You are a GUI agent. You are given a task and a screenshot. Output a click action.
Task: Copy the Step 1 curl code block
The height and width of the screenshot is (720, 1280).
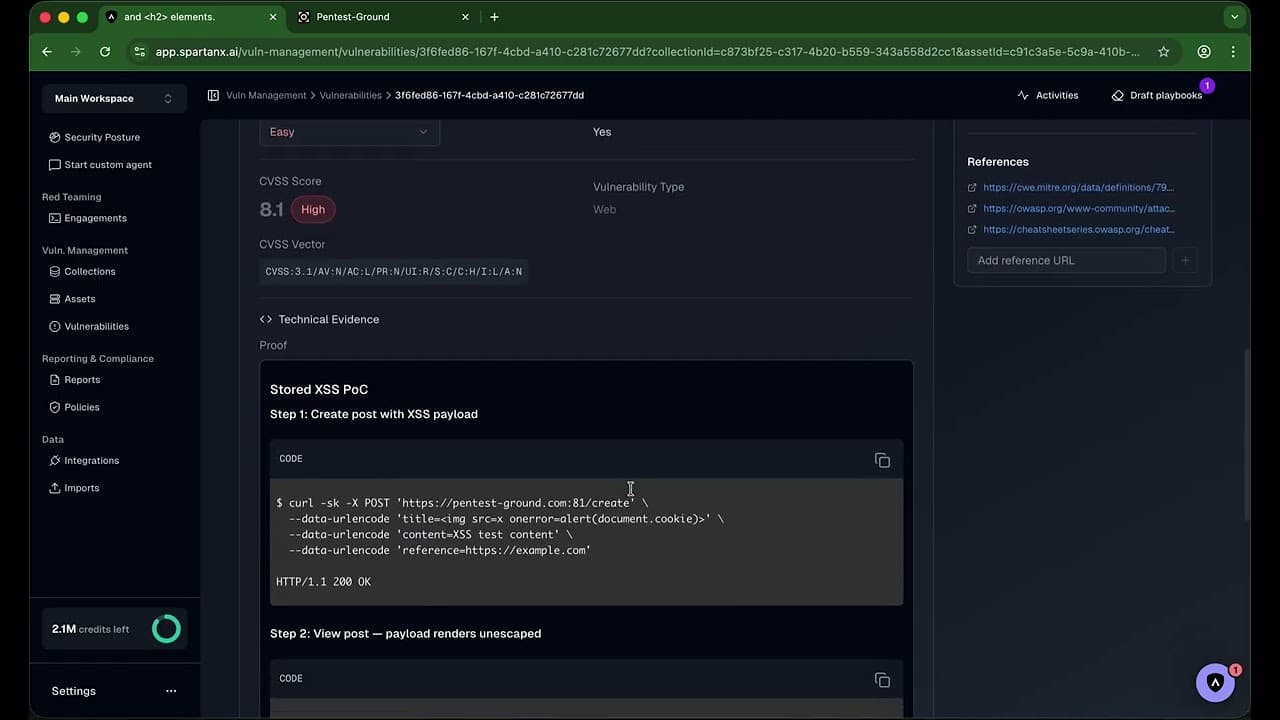[x=882, y=460]
